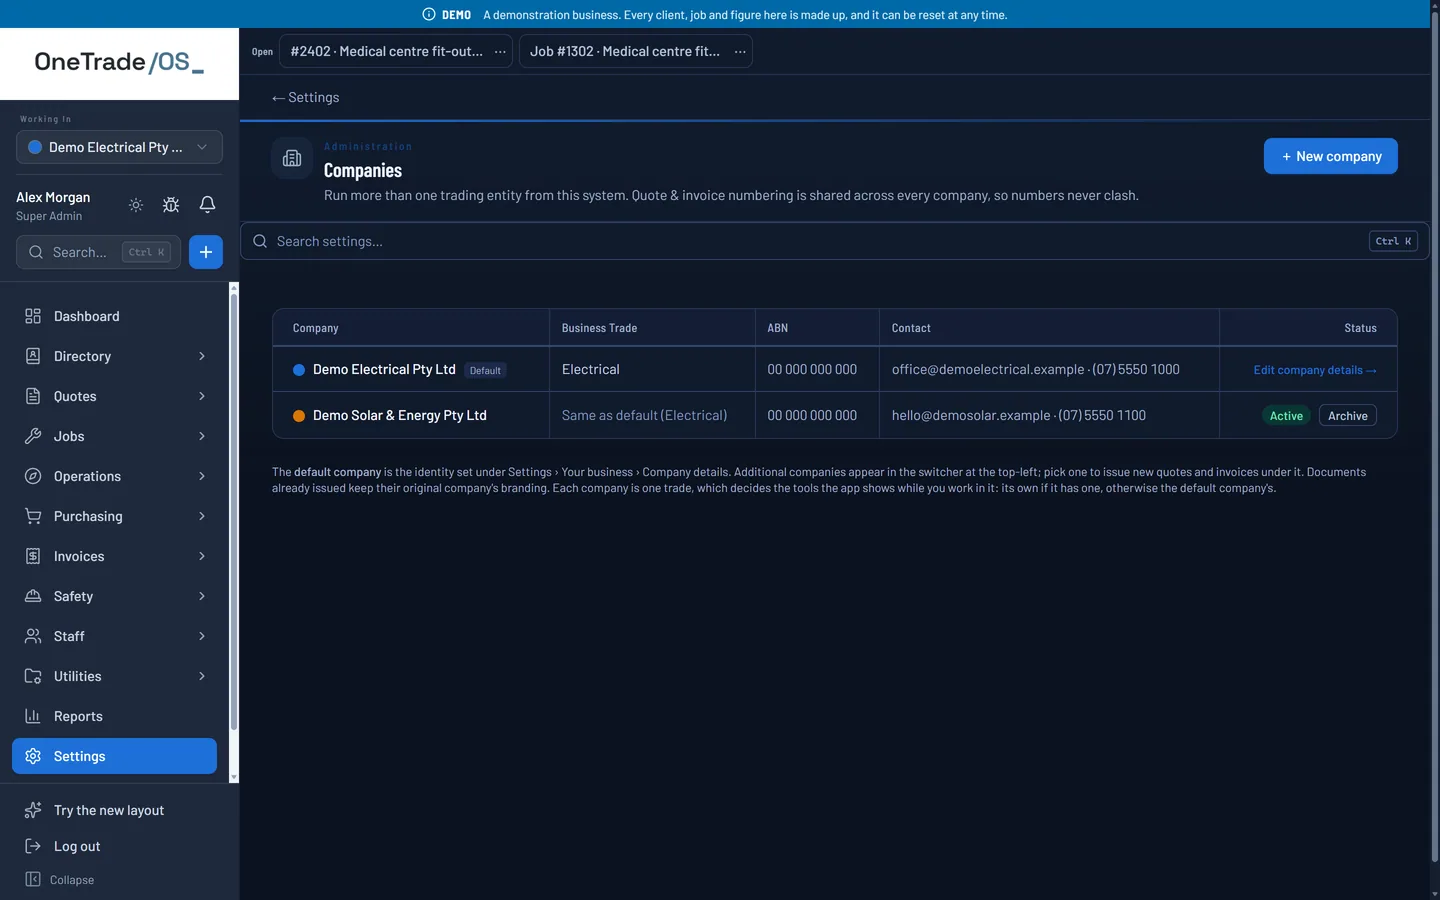
Task: Switch to the #2402 Medical centre fit-out tab
Action: tap(386, 52)
